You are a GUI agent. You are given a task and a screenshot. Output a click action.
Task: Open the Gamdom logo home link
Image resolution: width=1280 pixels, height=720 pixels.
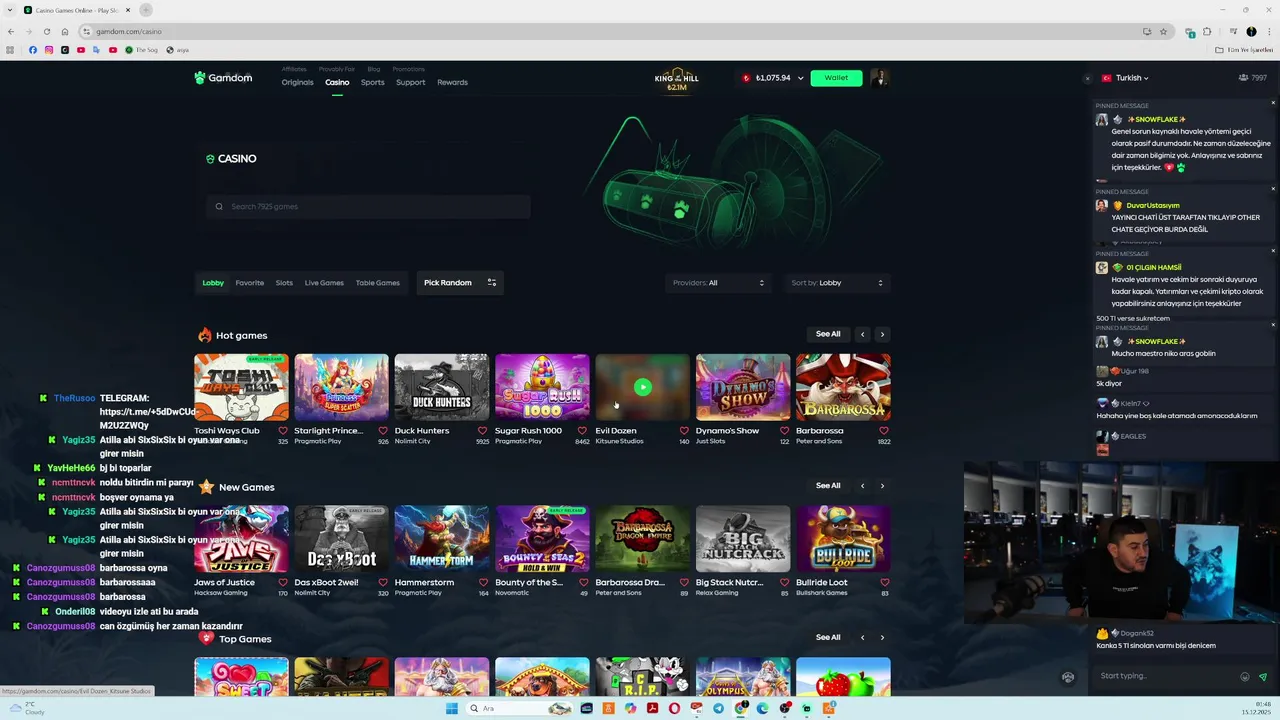(223, 78)
